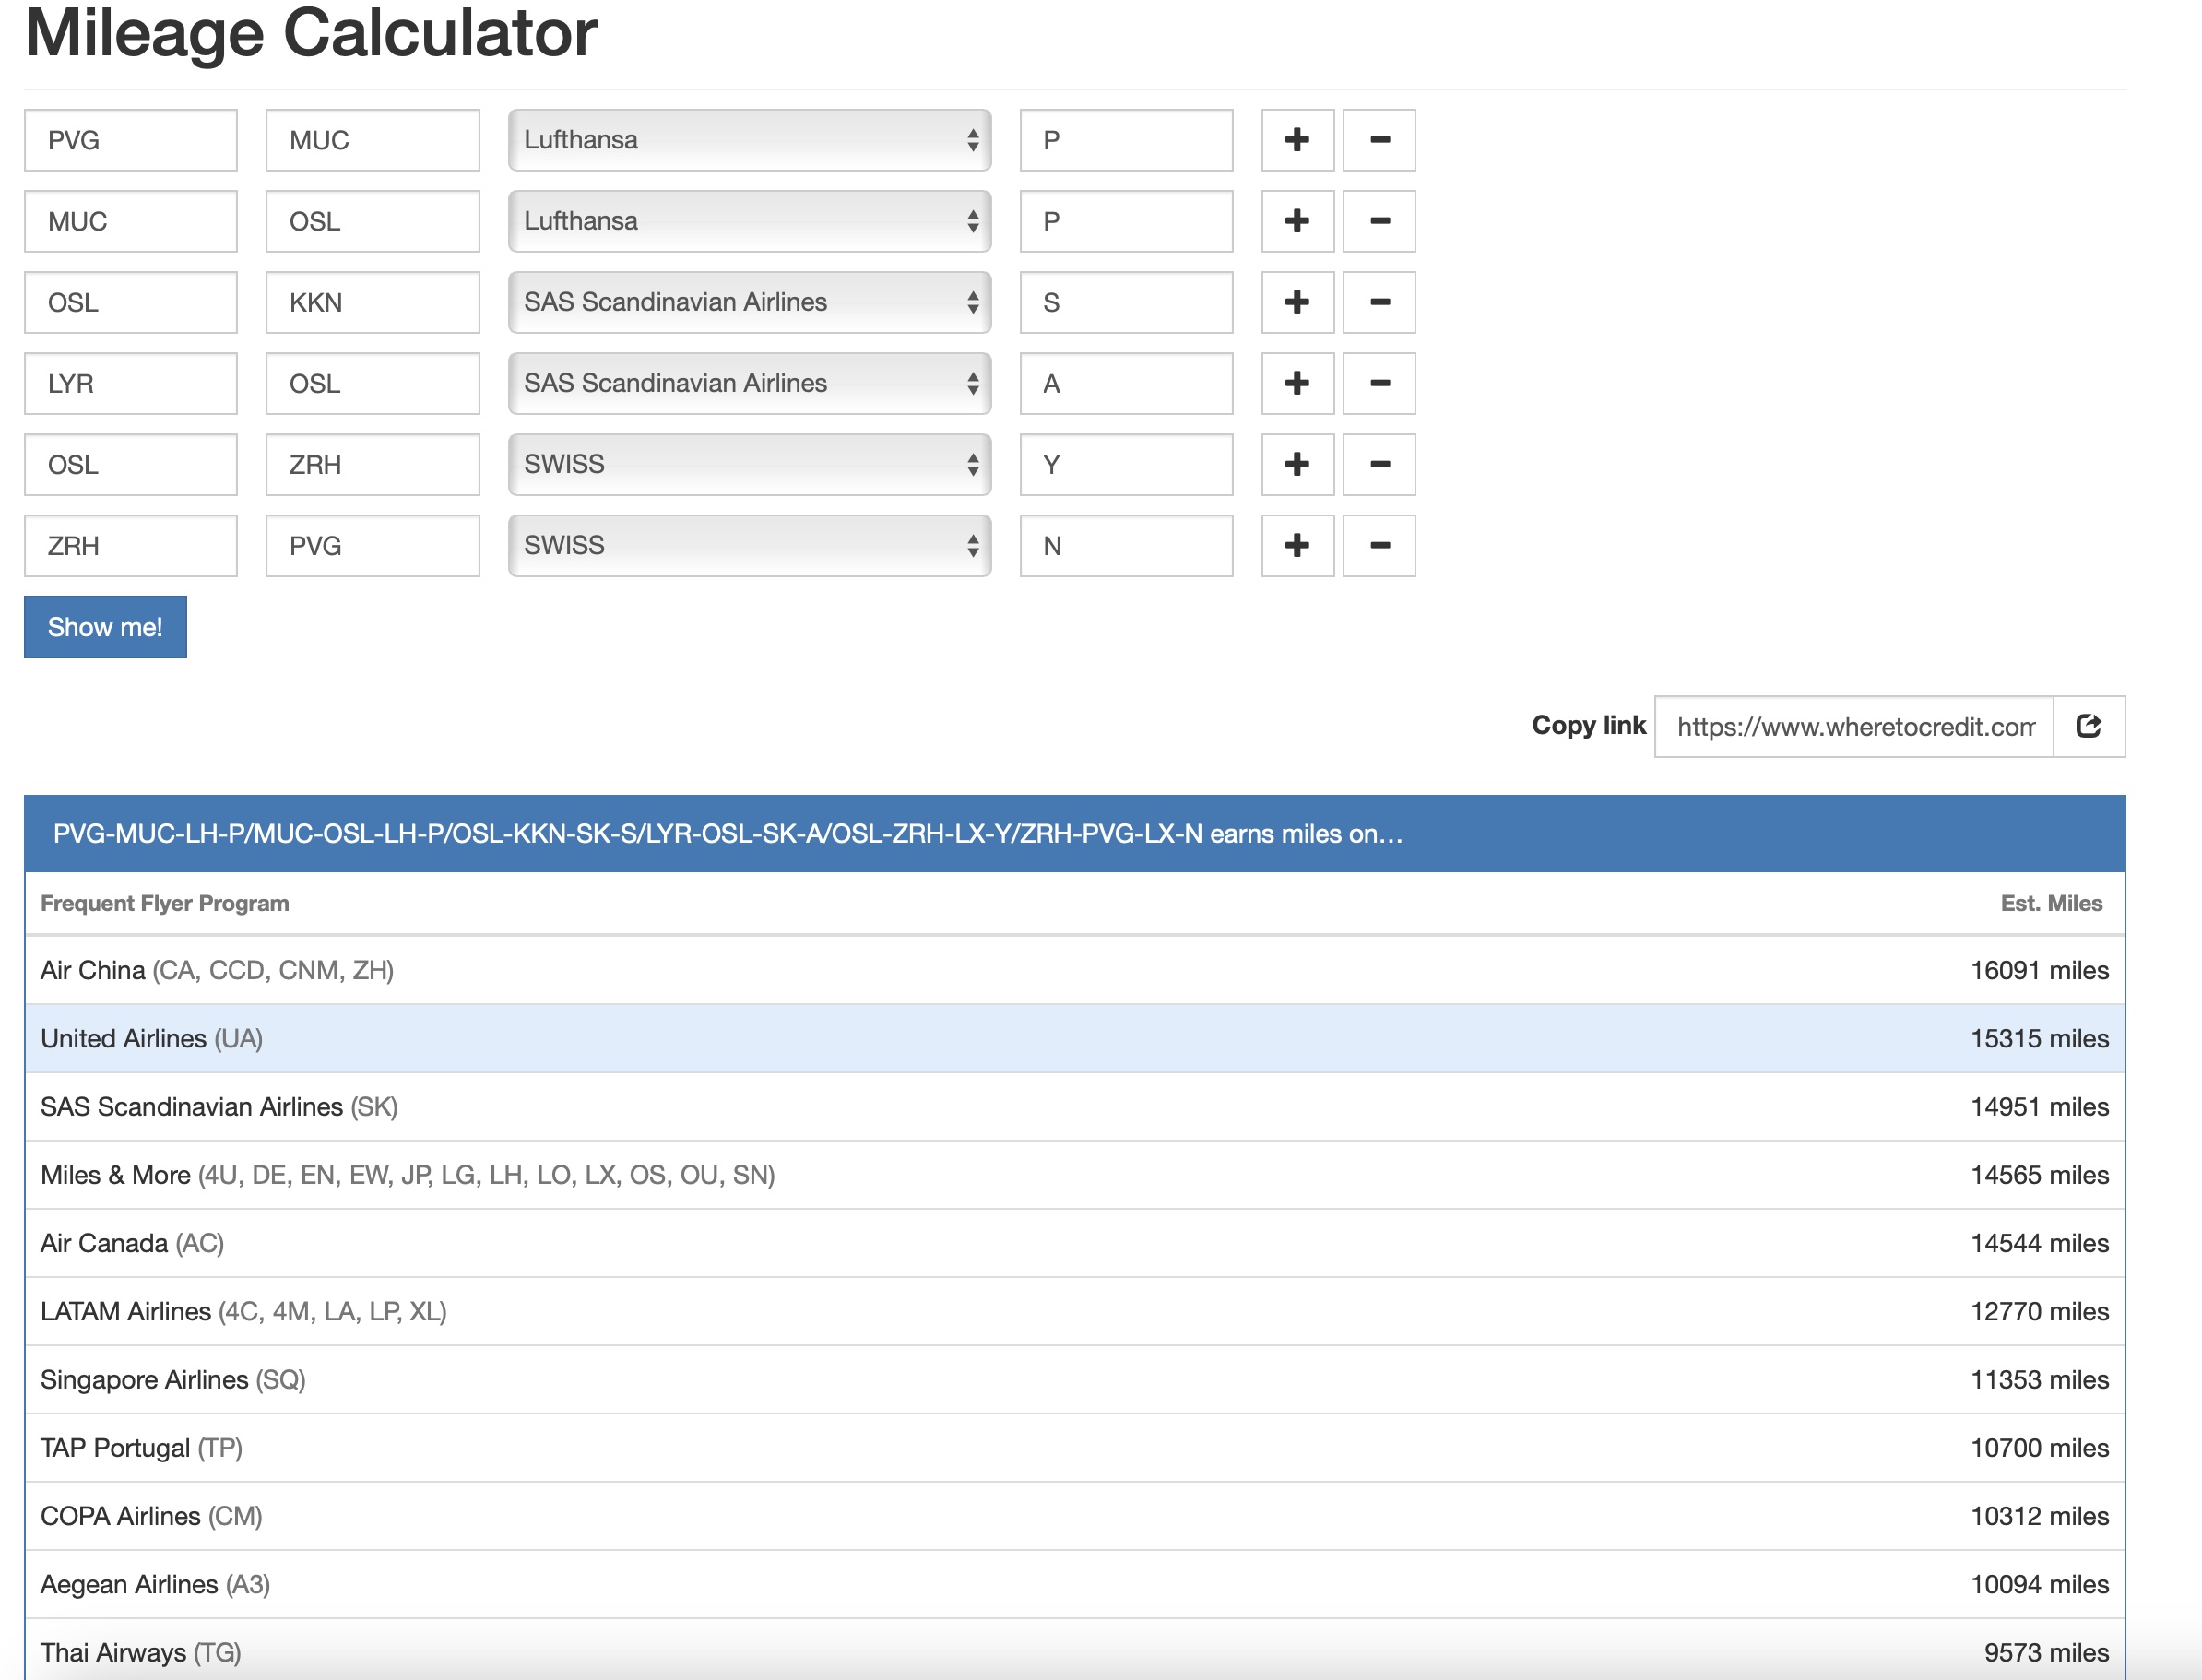Select the TAP Portugal (TP) row

[1075, 1448]
